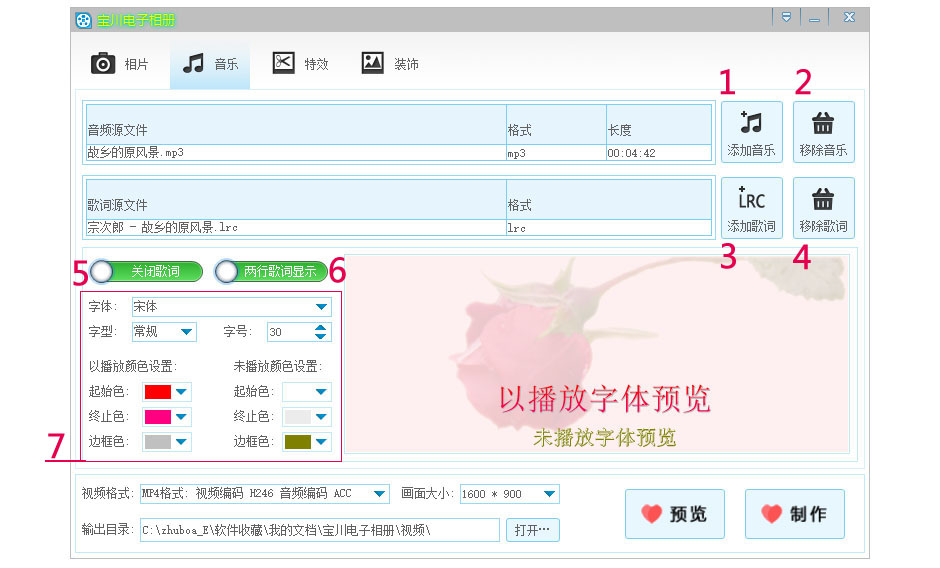Close the 宝川电子相册 window
This screenshot has width=940, height=568.
pyautogui.click(x=849, y=17)
